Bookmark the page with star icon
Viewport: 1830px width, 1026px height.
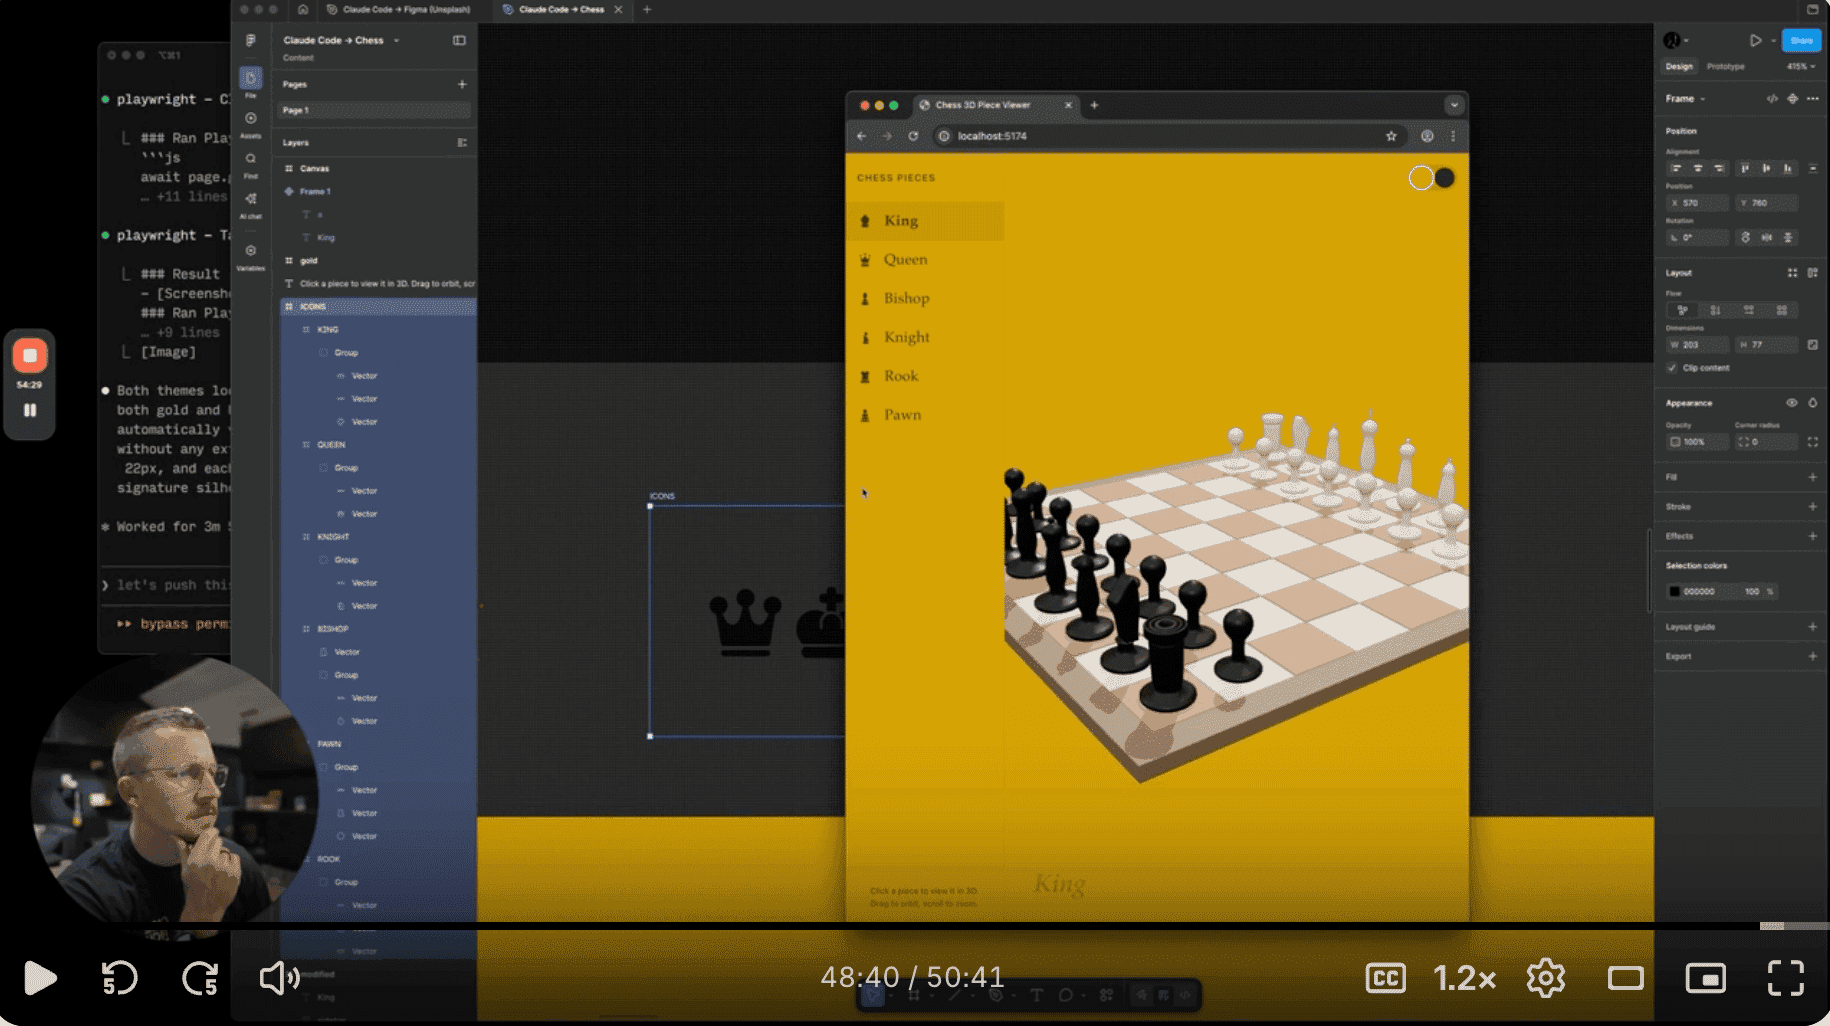click(x=1391, y=136)
